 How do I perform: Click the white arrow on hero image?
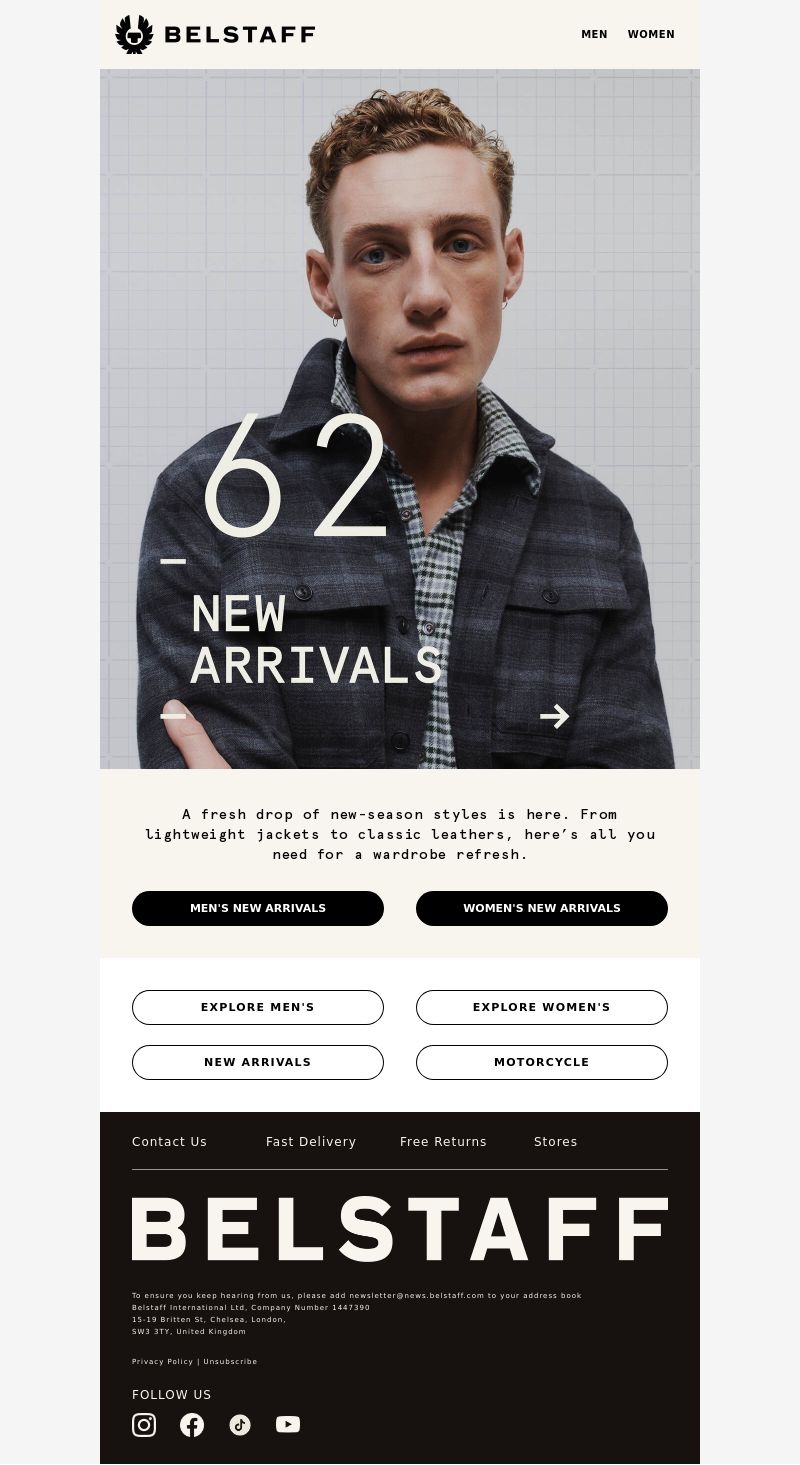tap(555, 716)
